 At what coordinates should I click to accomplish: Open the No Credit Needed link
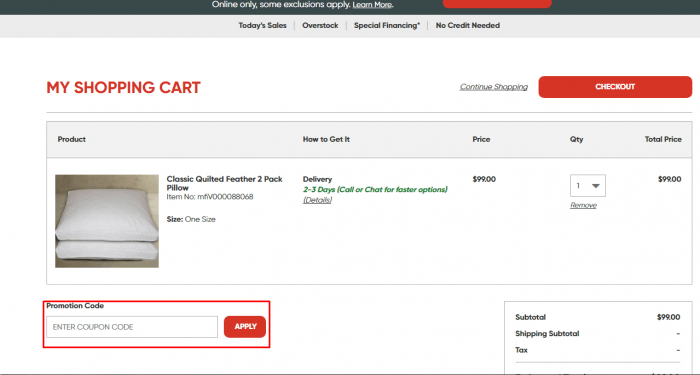[x=468, y=25]
